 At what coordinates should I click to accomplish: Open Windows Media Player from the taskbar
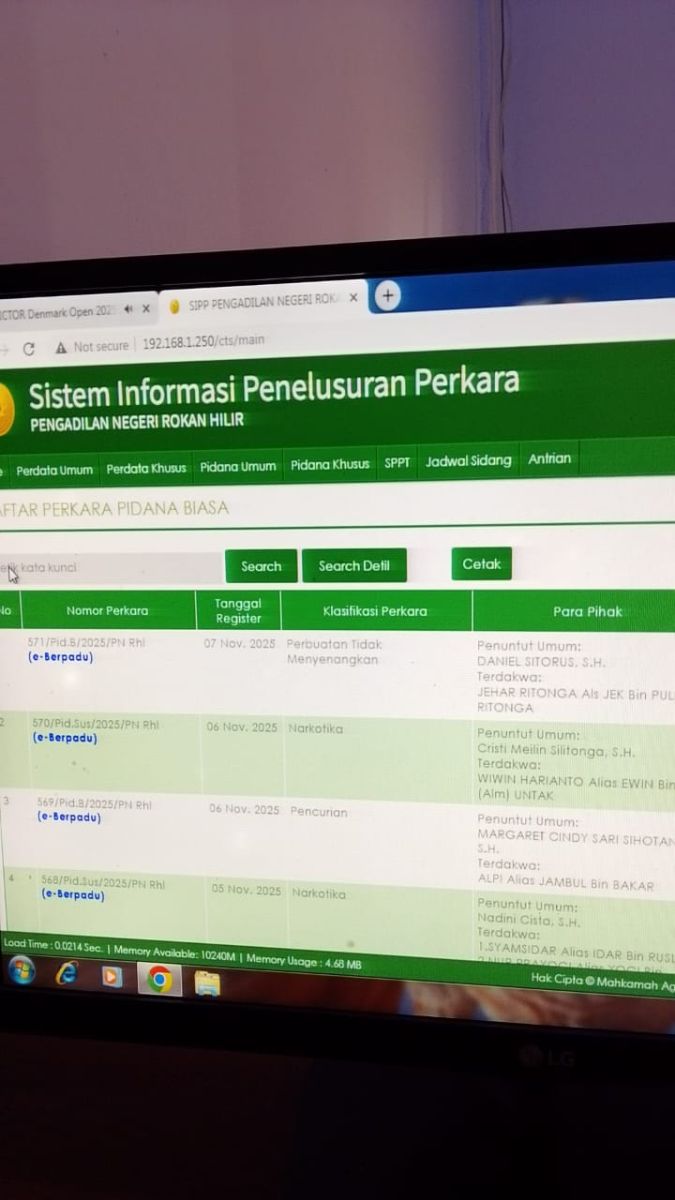[111, 977]
